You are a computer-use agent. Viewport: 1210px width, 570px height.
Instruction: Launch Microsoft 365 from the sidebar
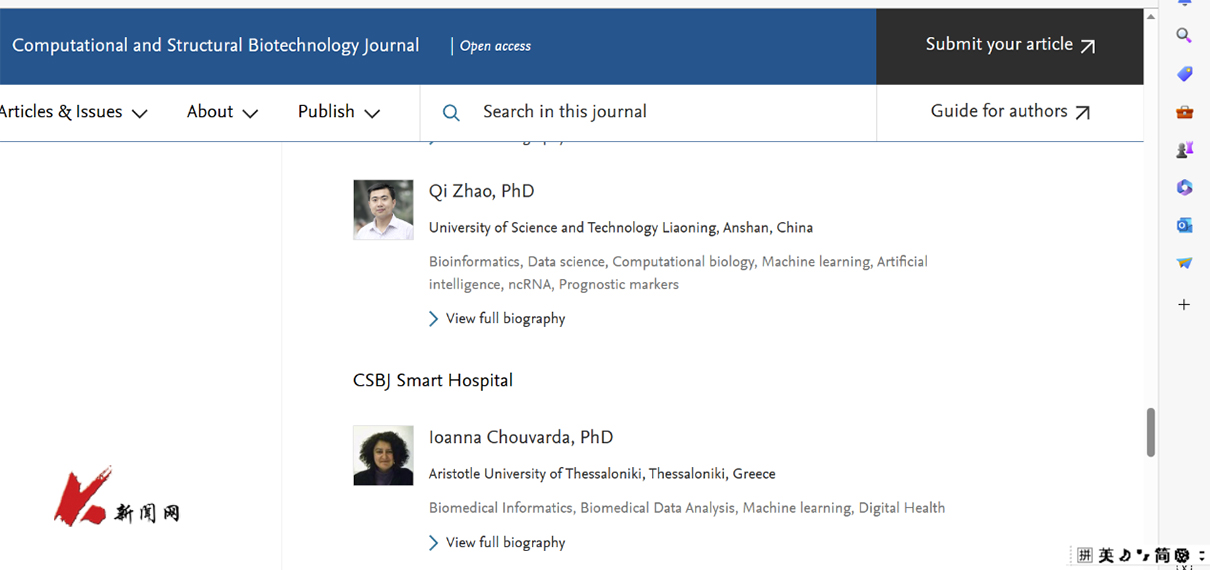[x=1184, y=188]
